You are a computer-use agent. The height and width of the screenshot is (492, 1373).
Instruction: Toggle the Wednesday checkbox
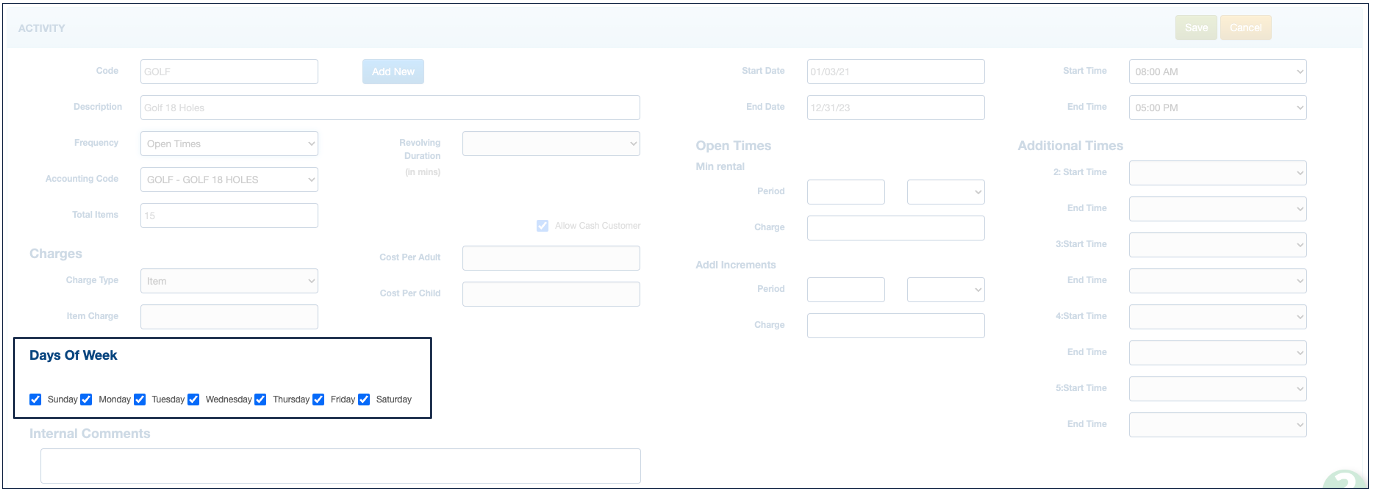(194, 399)
